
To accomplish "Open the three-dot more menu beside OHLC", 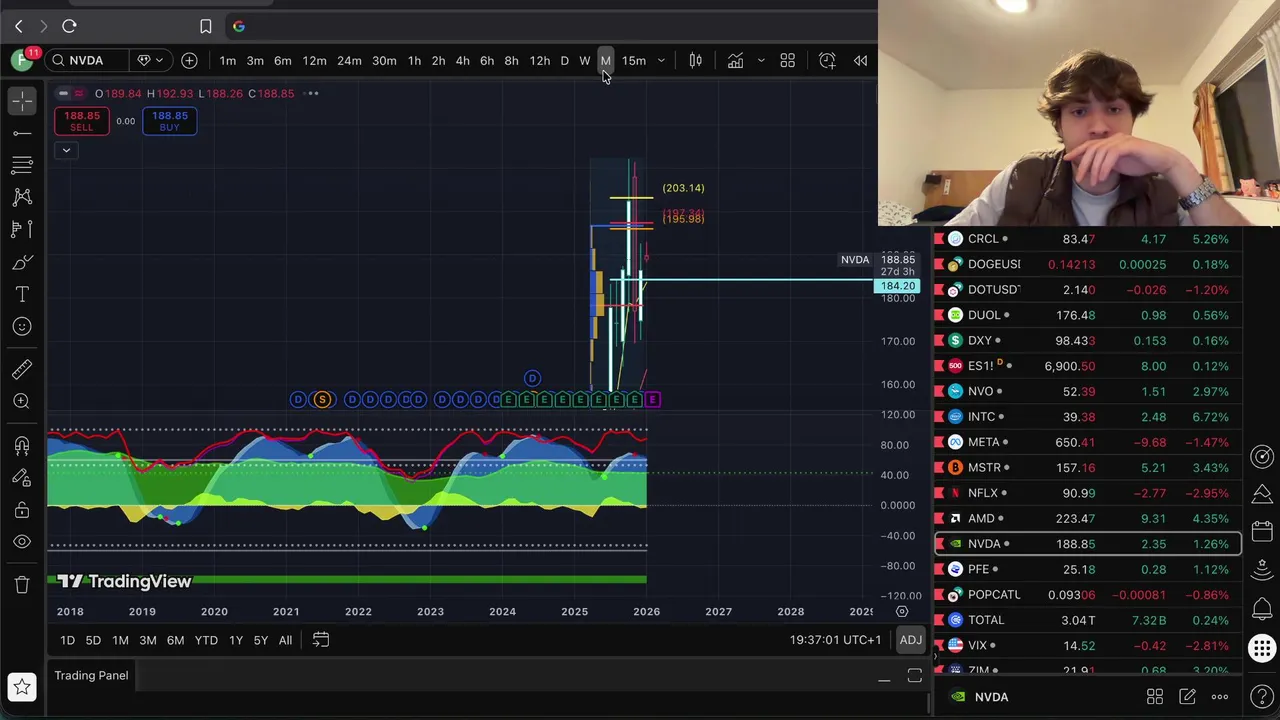I will (312, 93).
